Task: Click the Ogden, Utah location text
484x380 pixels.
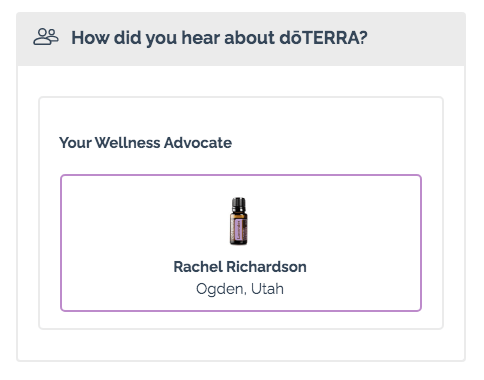Action: click(240, 289)
